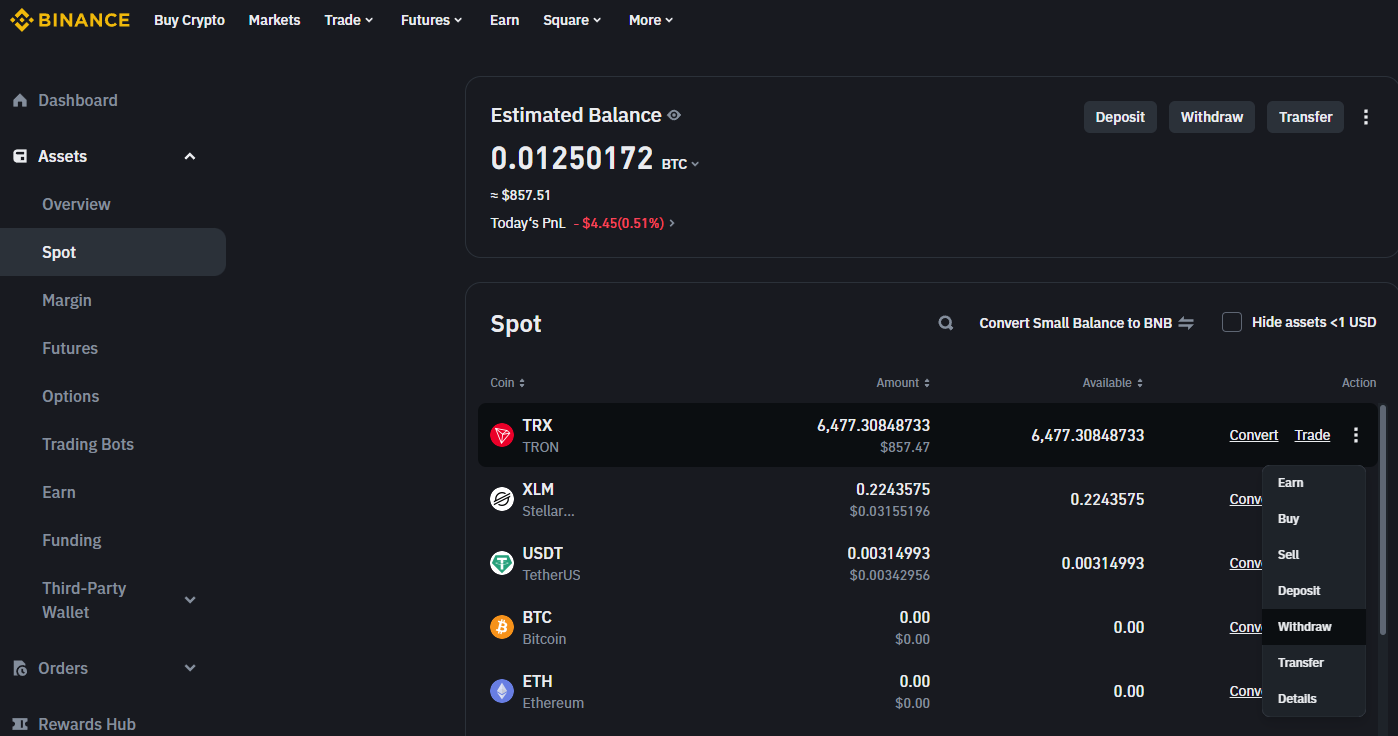Screen dimensions: 1398x736
Task: Select Details in TRX context menu
Action: click(x=1314, y=699)
